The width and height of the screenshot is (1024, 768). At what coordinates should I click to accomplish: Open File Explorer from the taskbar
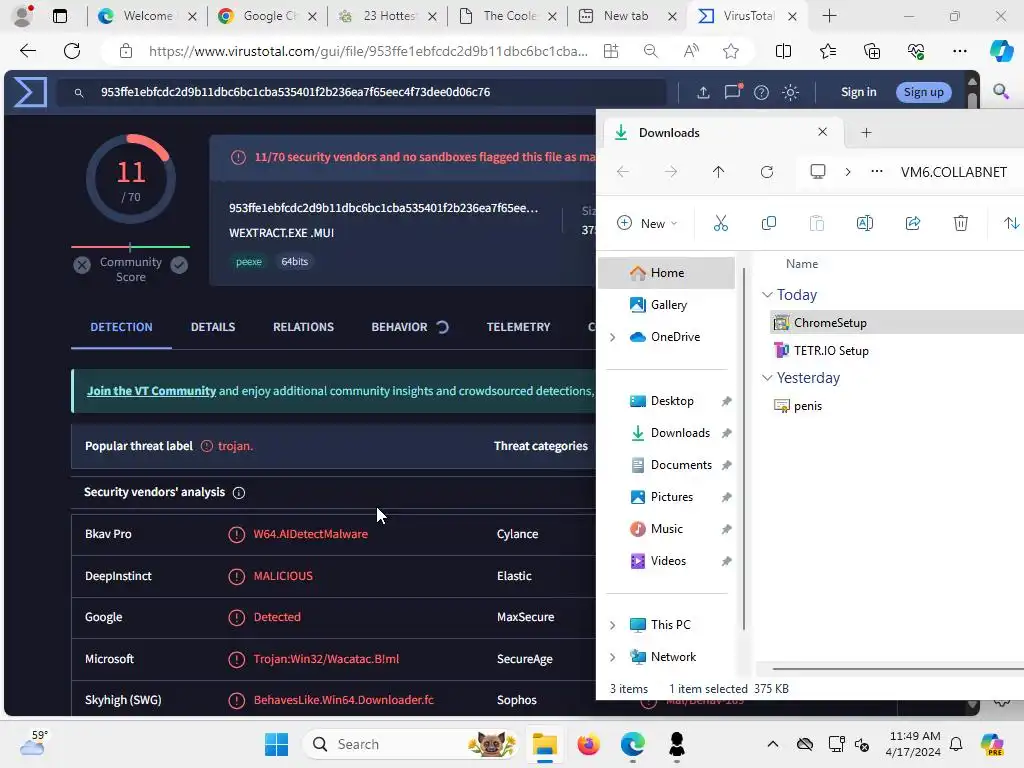pos(544,744)
